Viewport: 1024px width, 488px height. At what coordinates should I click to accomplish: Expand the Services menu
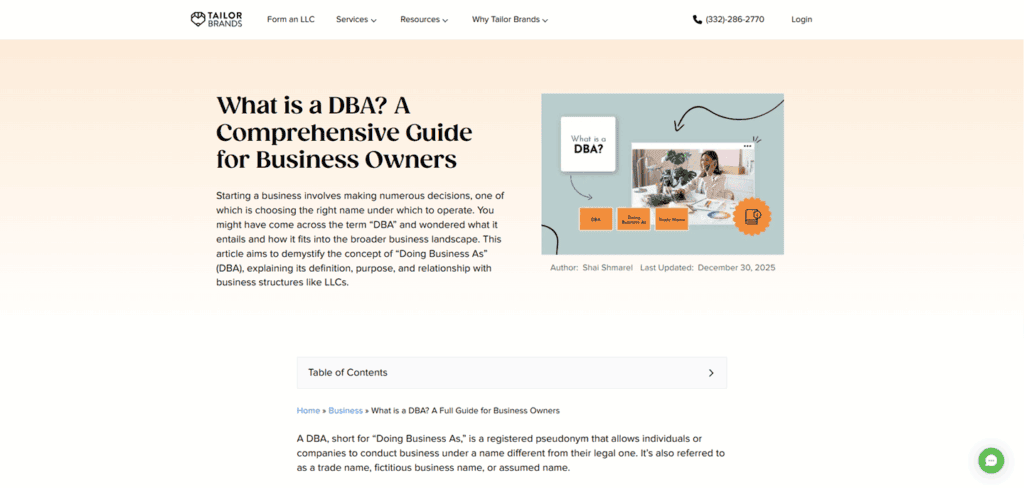point(357,20)
